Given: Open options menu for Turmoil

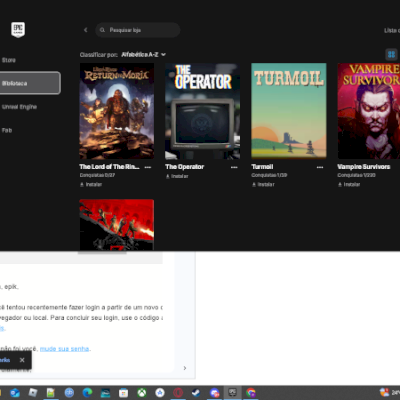Looking at the screenshot, I should pyautogui.click(x=320, y=167).
